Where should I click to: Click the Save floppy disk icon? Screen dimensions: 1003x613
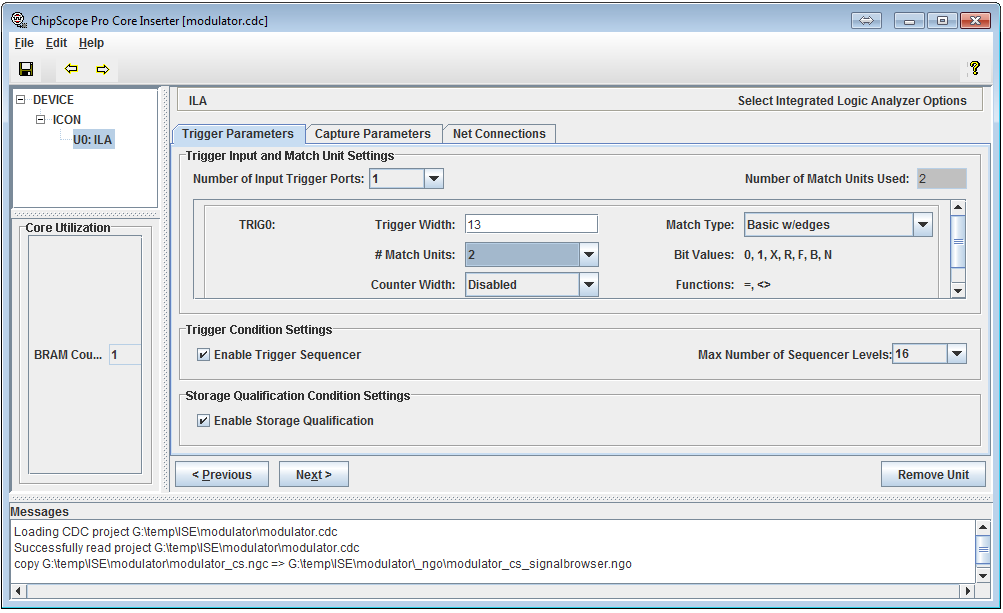coord(26,69)
